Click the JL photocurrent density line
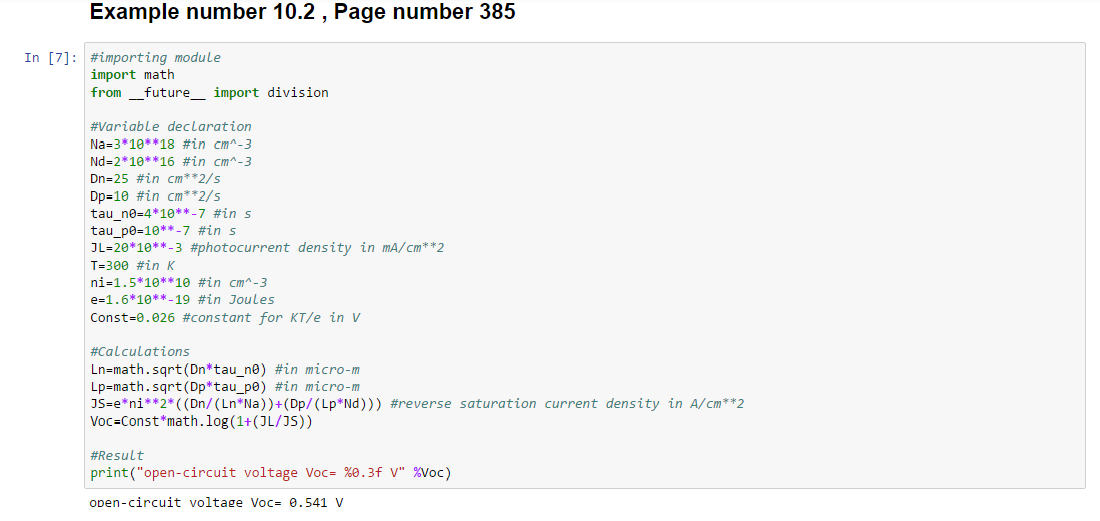Image resolution: width=1100 pixels, height=521 pixels. pyautogui.click(x=266, y=247)
